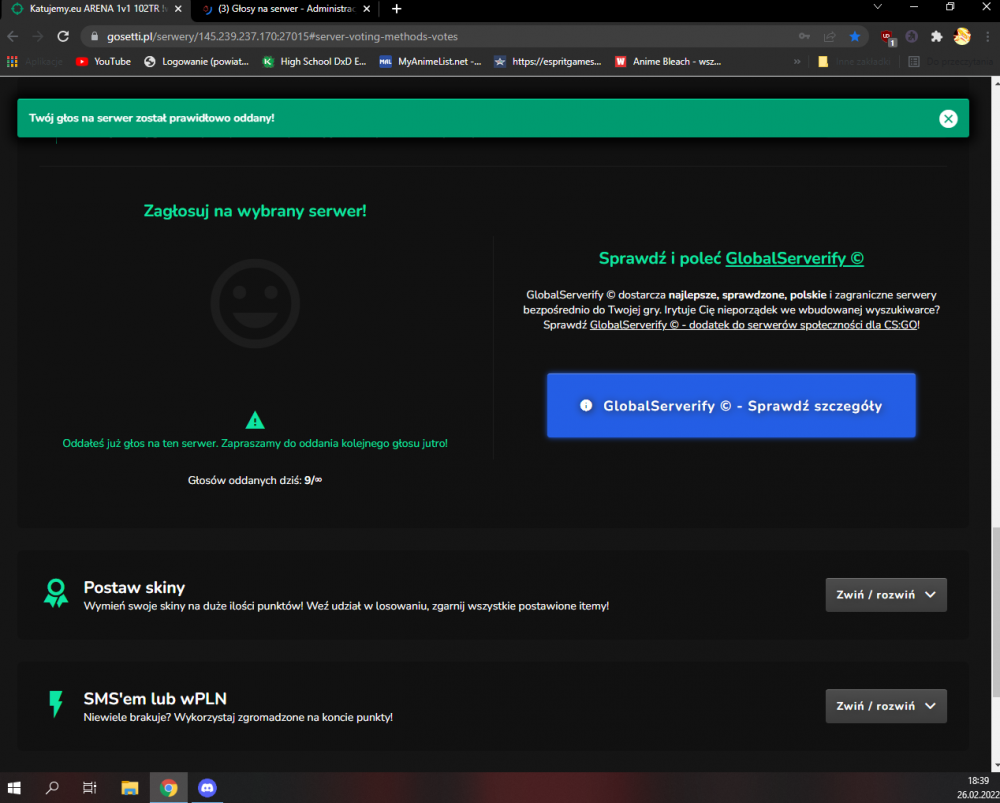The image size is (1000, 803).
Task: Share this page icon in address bar
Action: coord(830,36)
